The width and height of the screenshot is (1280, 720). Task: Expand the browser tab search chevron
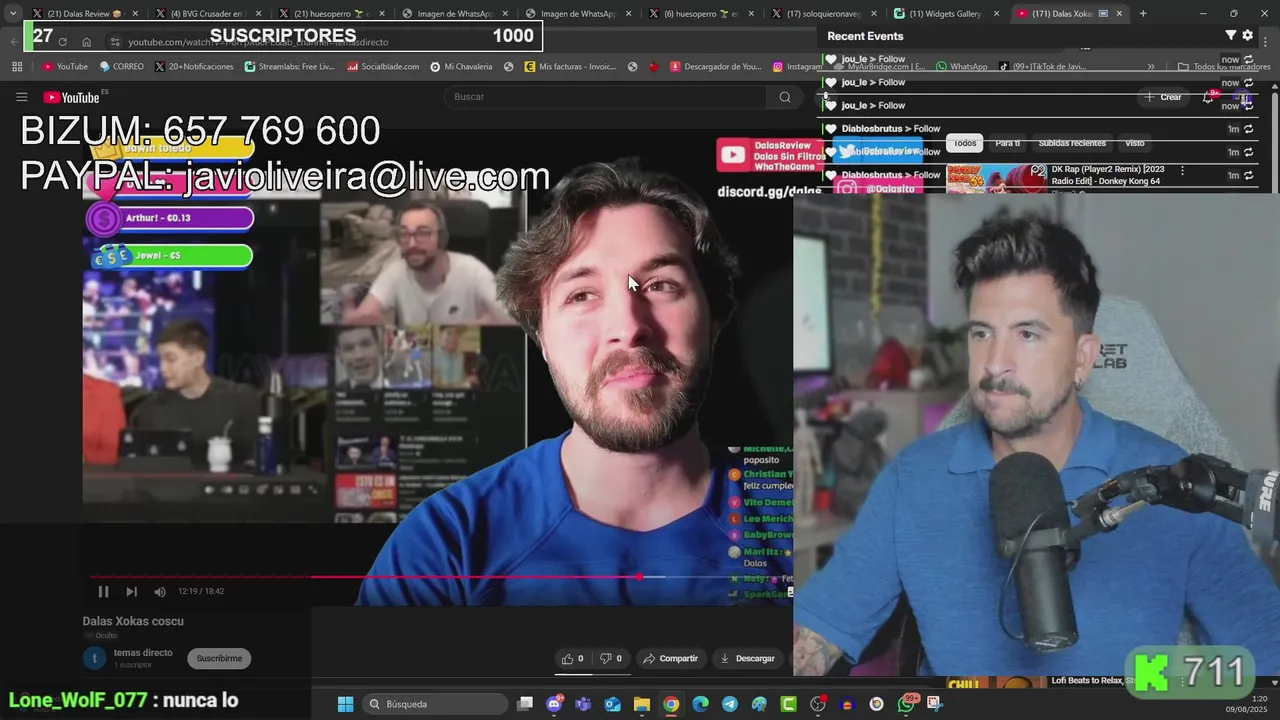pyautogui.click(x=12, y=13)
